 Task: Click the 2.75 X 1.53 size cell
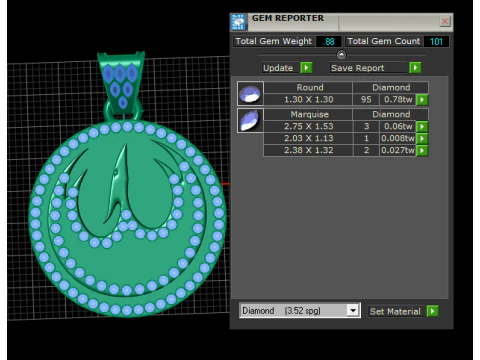tap(309, 126)
